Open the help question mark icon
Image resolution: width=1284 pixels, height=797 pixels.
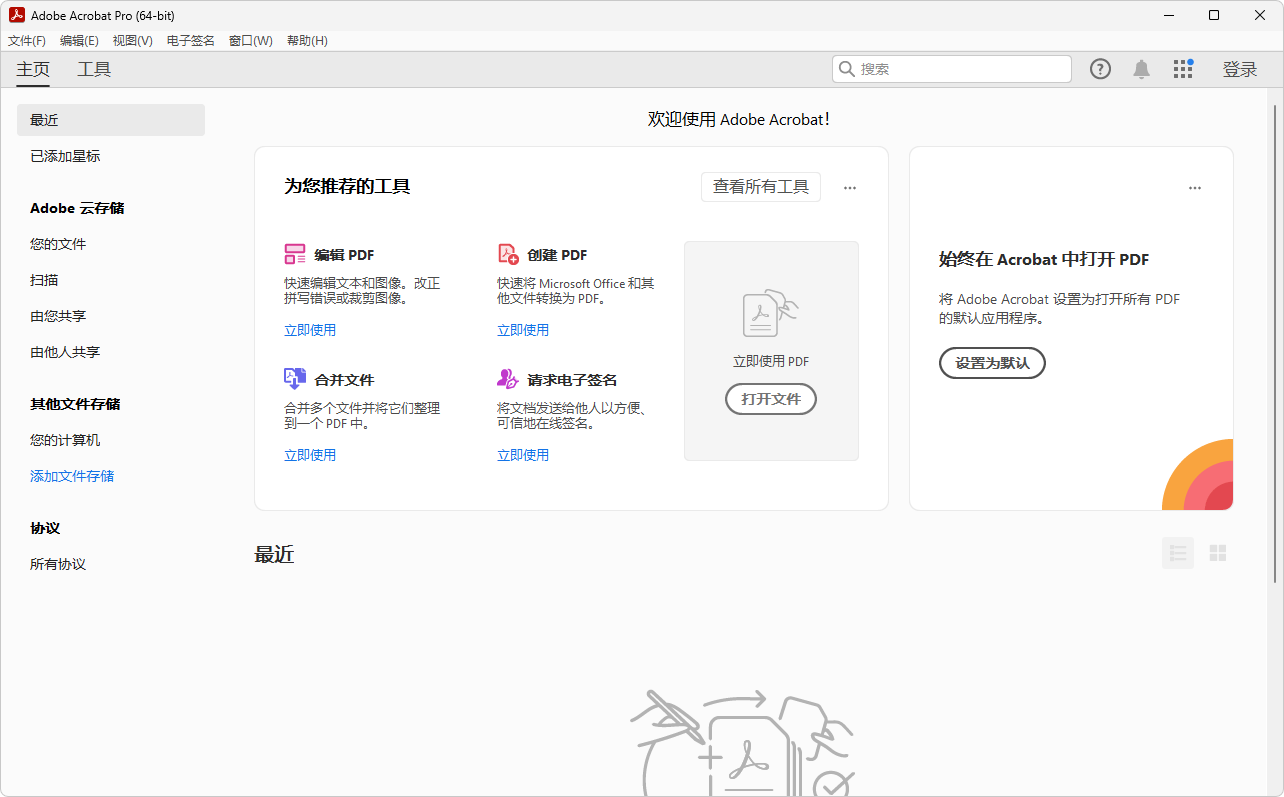1100,69
